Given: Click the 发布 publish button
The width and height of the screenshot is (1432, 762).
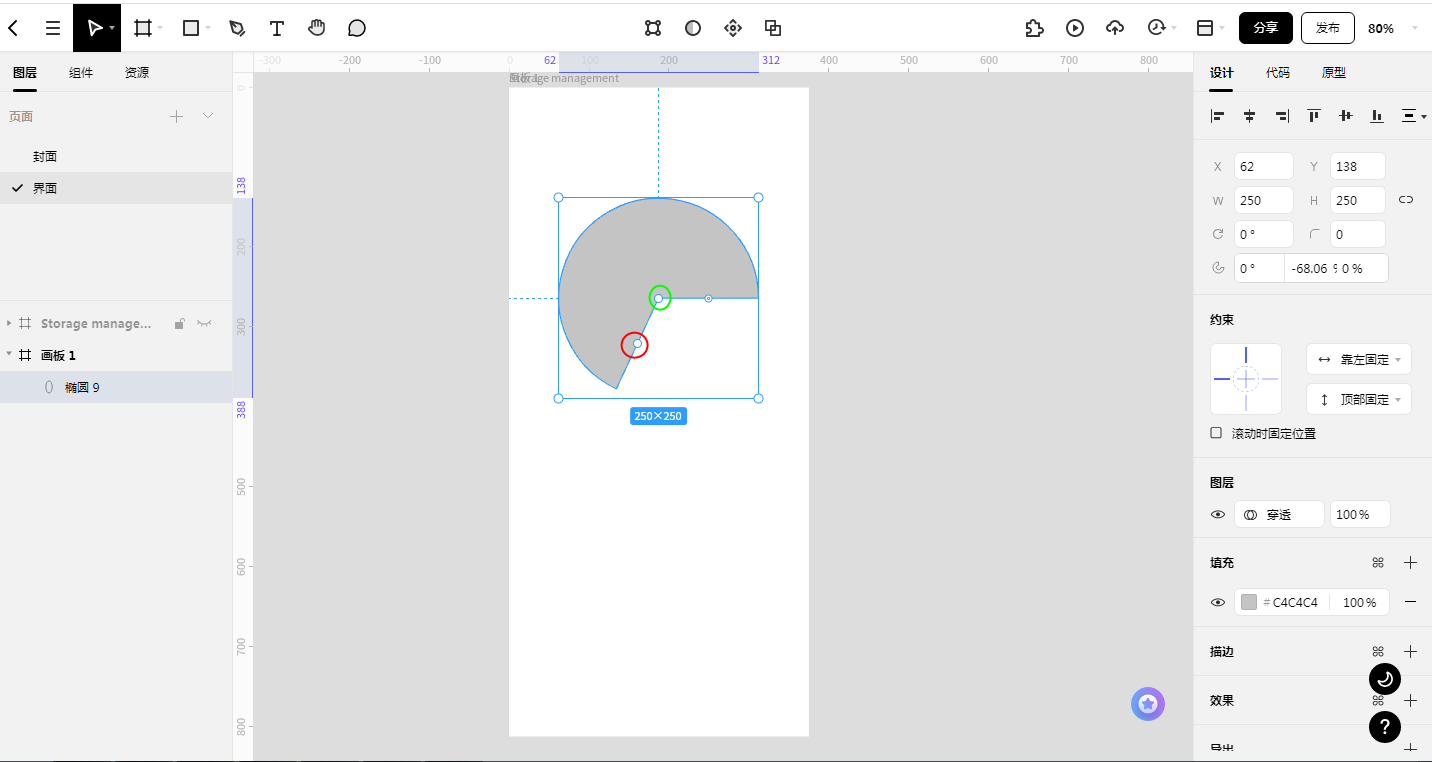Looking at the screenshot, I should click(x=1328, y=28).
